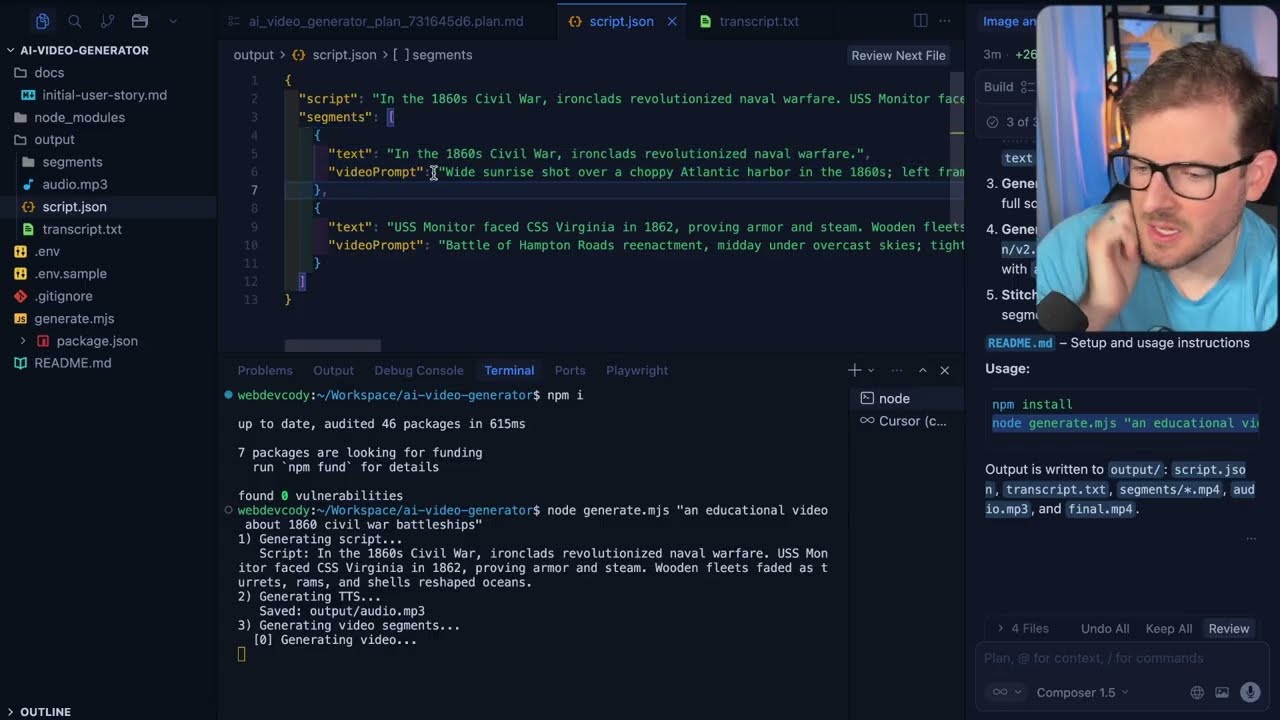Open the Composer 1.5 model dropdown
The width and height of the screenshot is (1280, 720).
click(1082, 692)
